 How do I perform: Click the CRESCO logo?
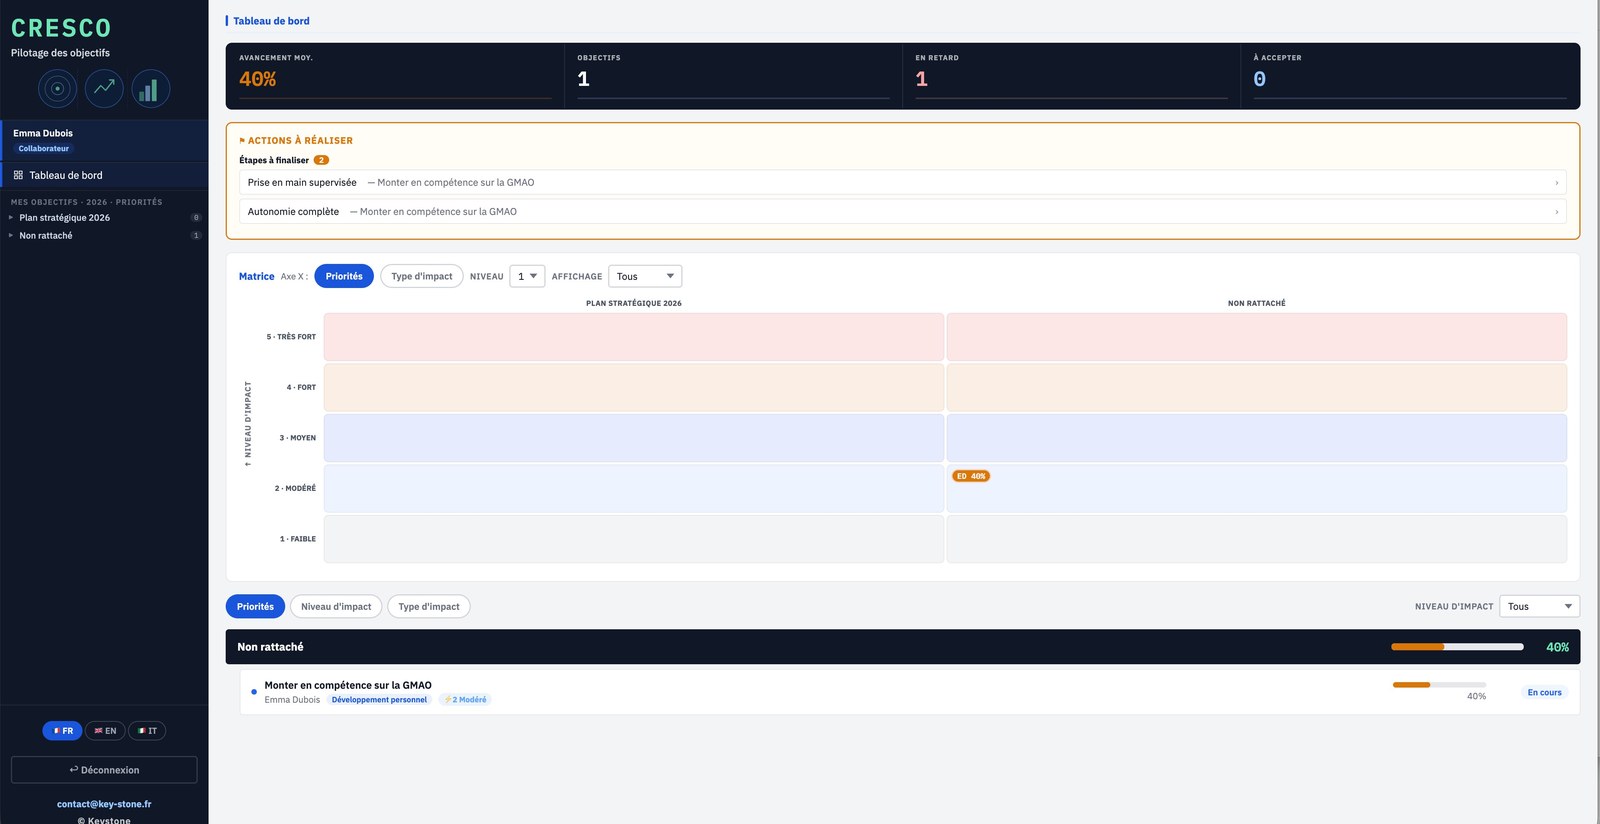click(61, 29)
